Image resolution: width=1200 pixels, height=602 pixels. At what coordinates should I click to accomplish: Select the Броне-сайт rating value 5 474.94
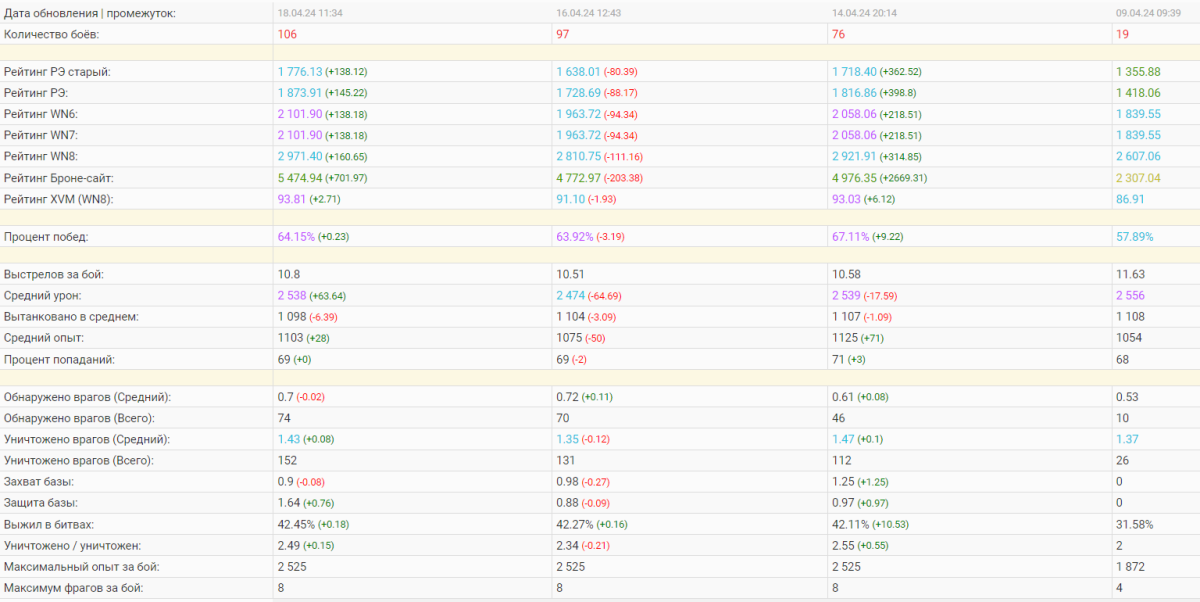pyautogui.click(x=300, y=178)
